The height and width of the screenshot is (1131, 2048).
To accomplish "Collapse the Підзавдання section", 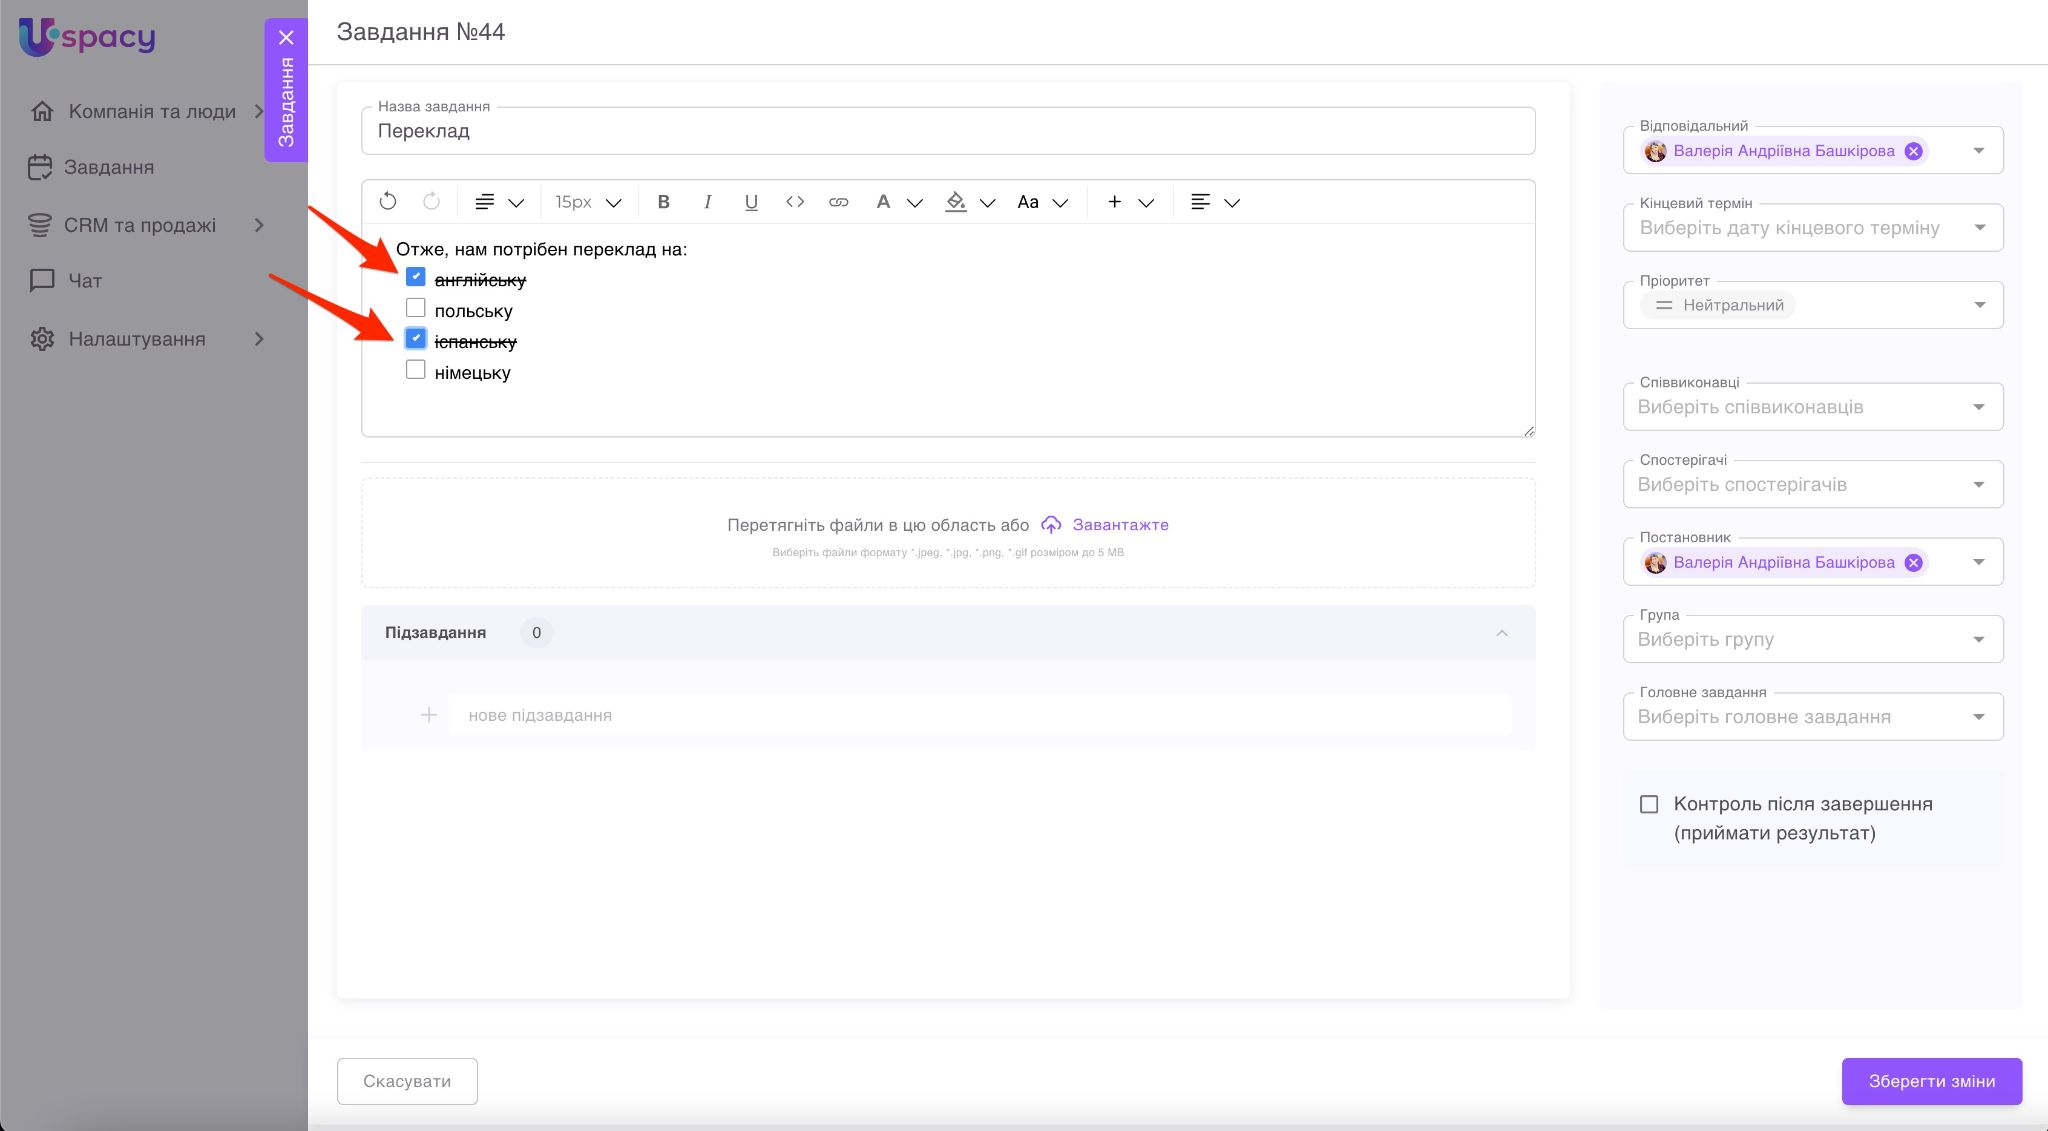I will pyautogui.click(x=1501, y=633).
